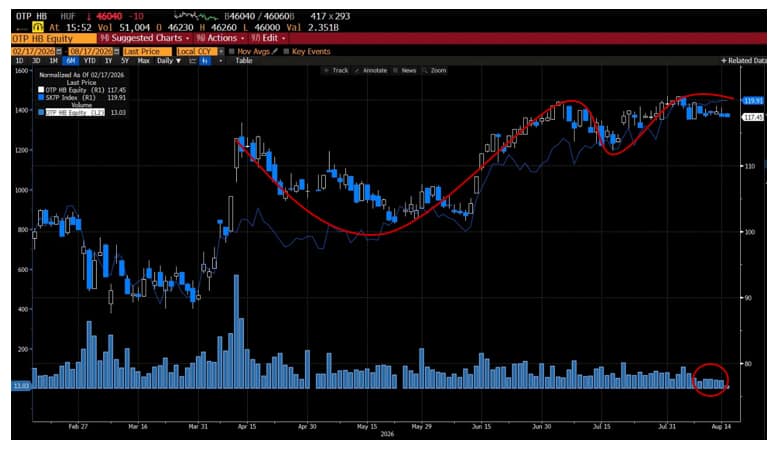Image resolution: width=778 pixels, height=450 pixels.
Task: Click the Val 2.351B value
Action: [x=313, y=28]
